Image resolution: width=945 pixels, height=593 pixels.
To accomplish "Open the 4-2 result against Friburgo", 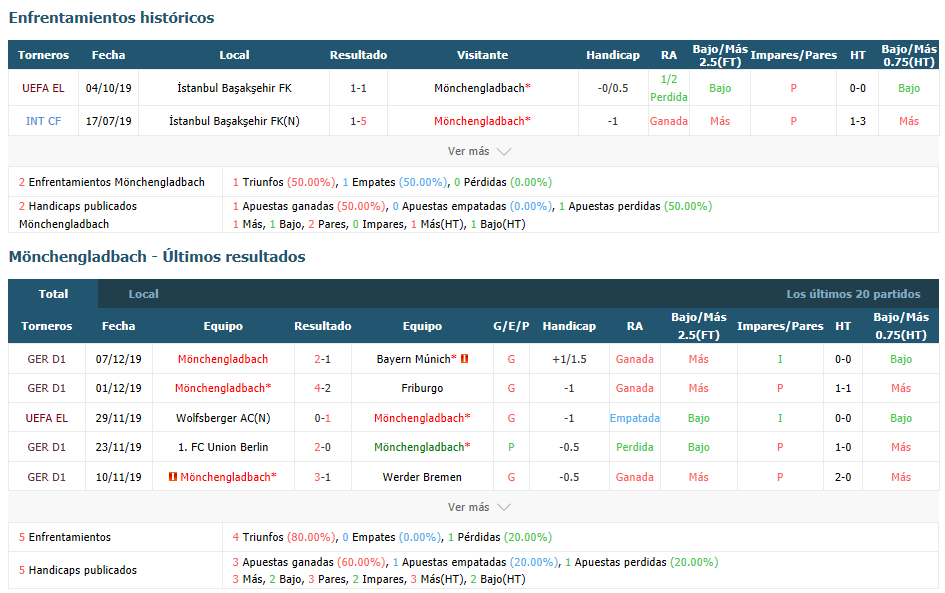I will 322,388.
